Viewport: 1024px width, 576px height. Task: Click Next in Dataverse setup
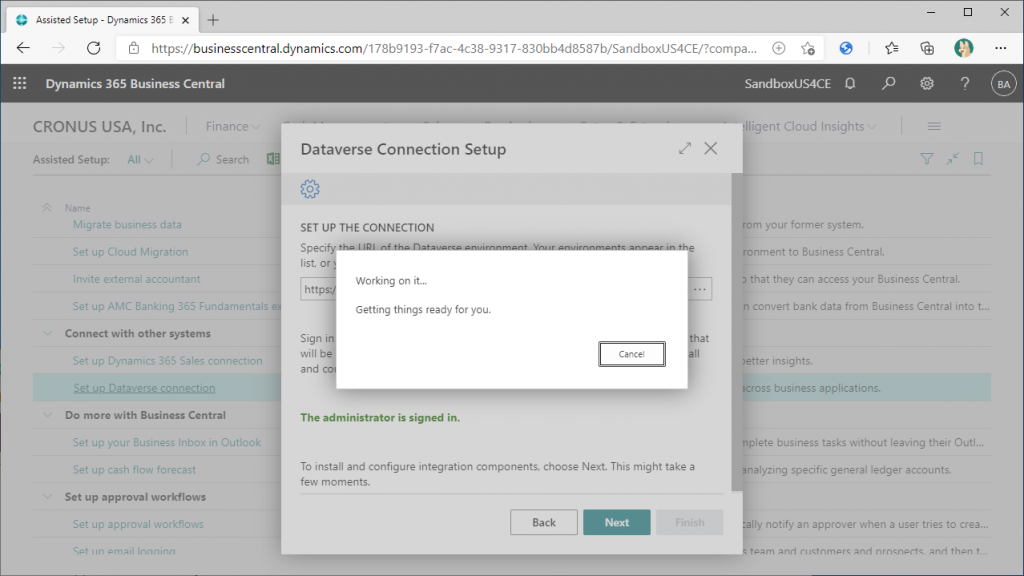616,522
